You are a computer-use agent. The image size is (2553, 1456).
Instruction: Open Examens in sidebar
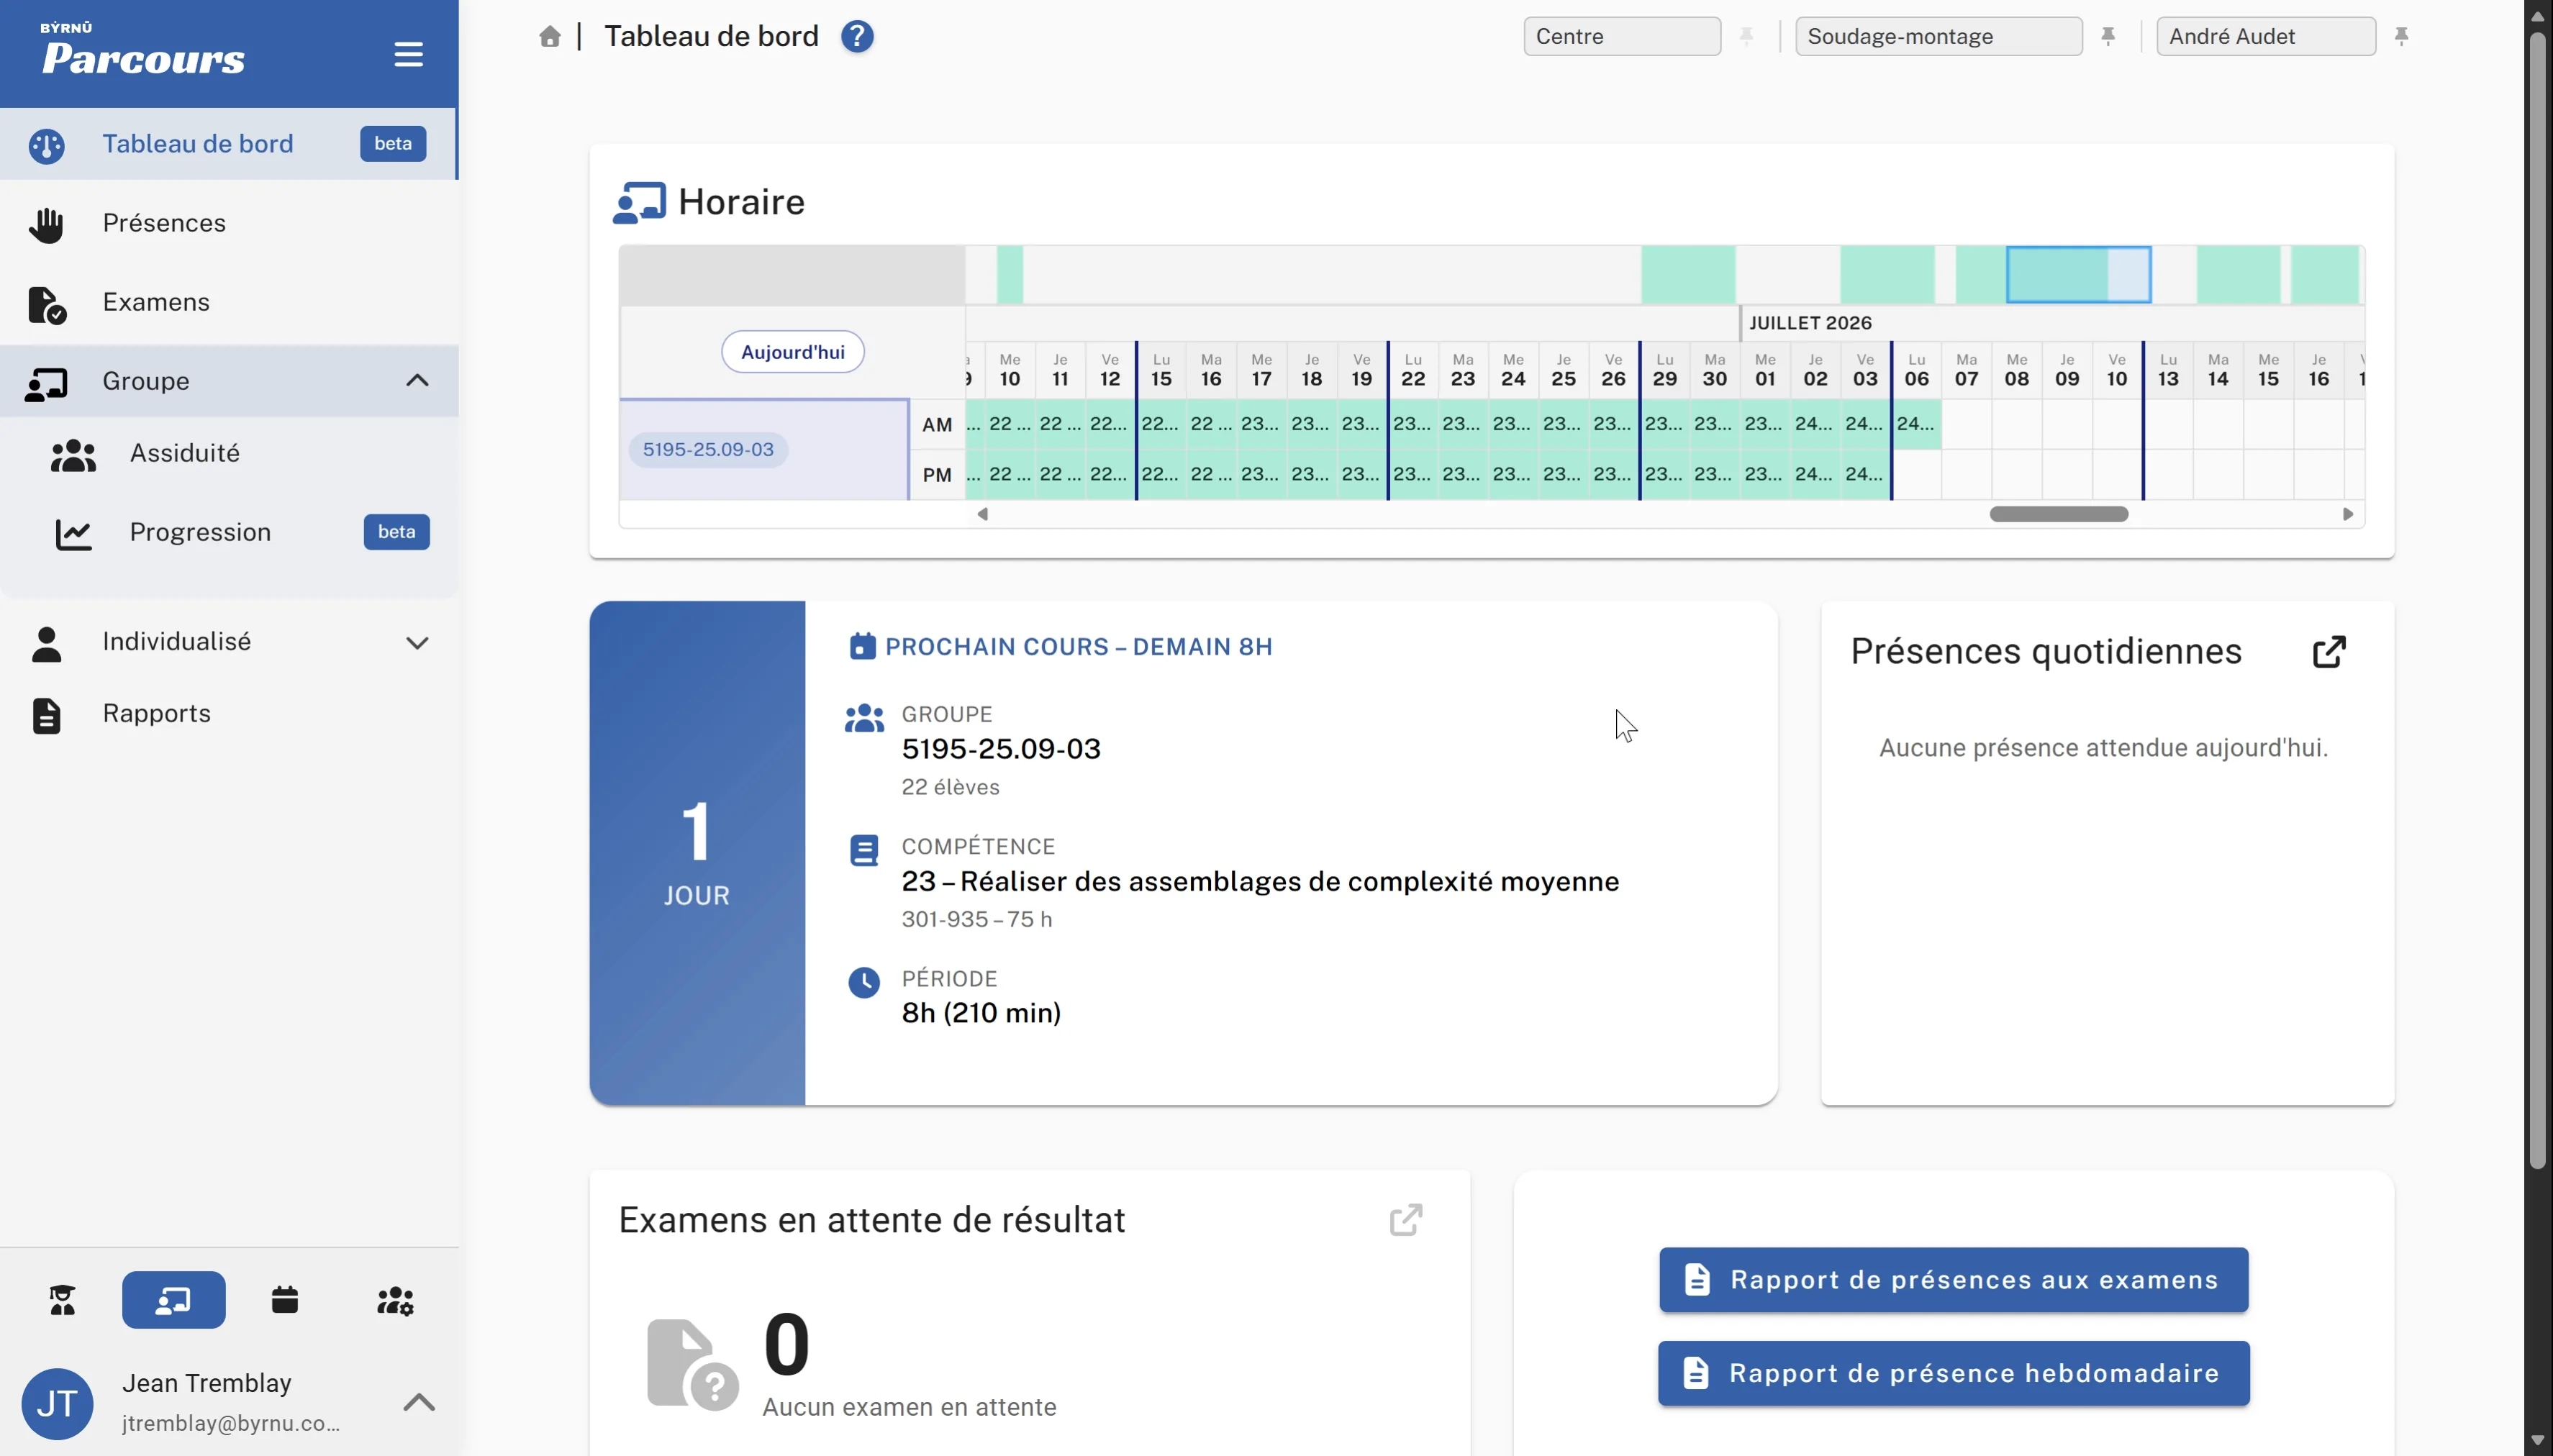(x=229, y=302)
